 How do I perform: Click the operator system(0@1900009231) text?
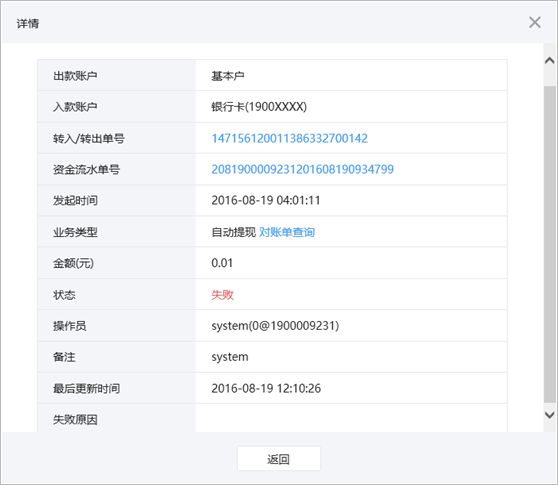coord(275,326)
